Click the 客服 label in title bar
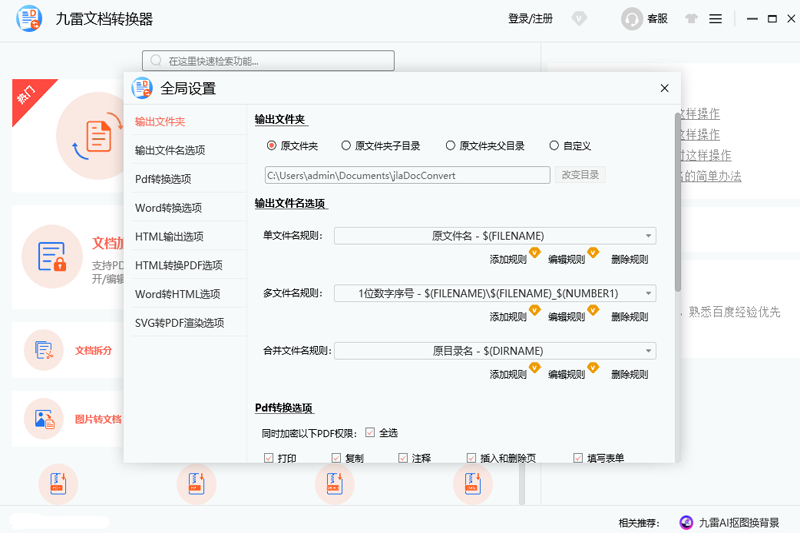The height and width of the screenshot is (533, 800). pyautogui.click(x=657, y=19)
